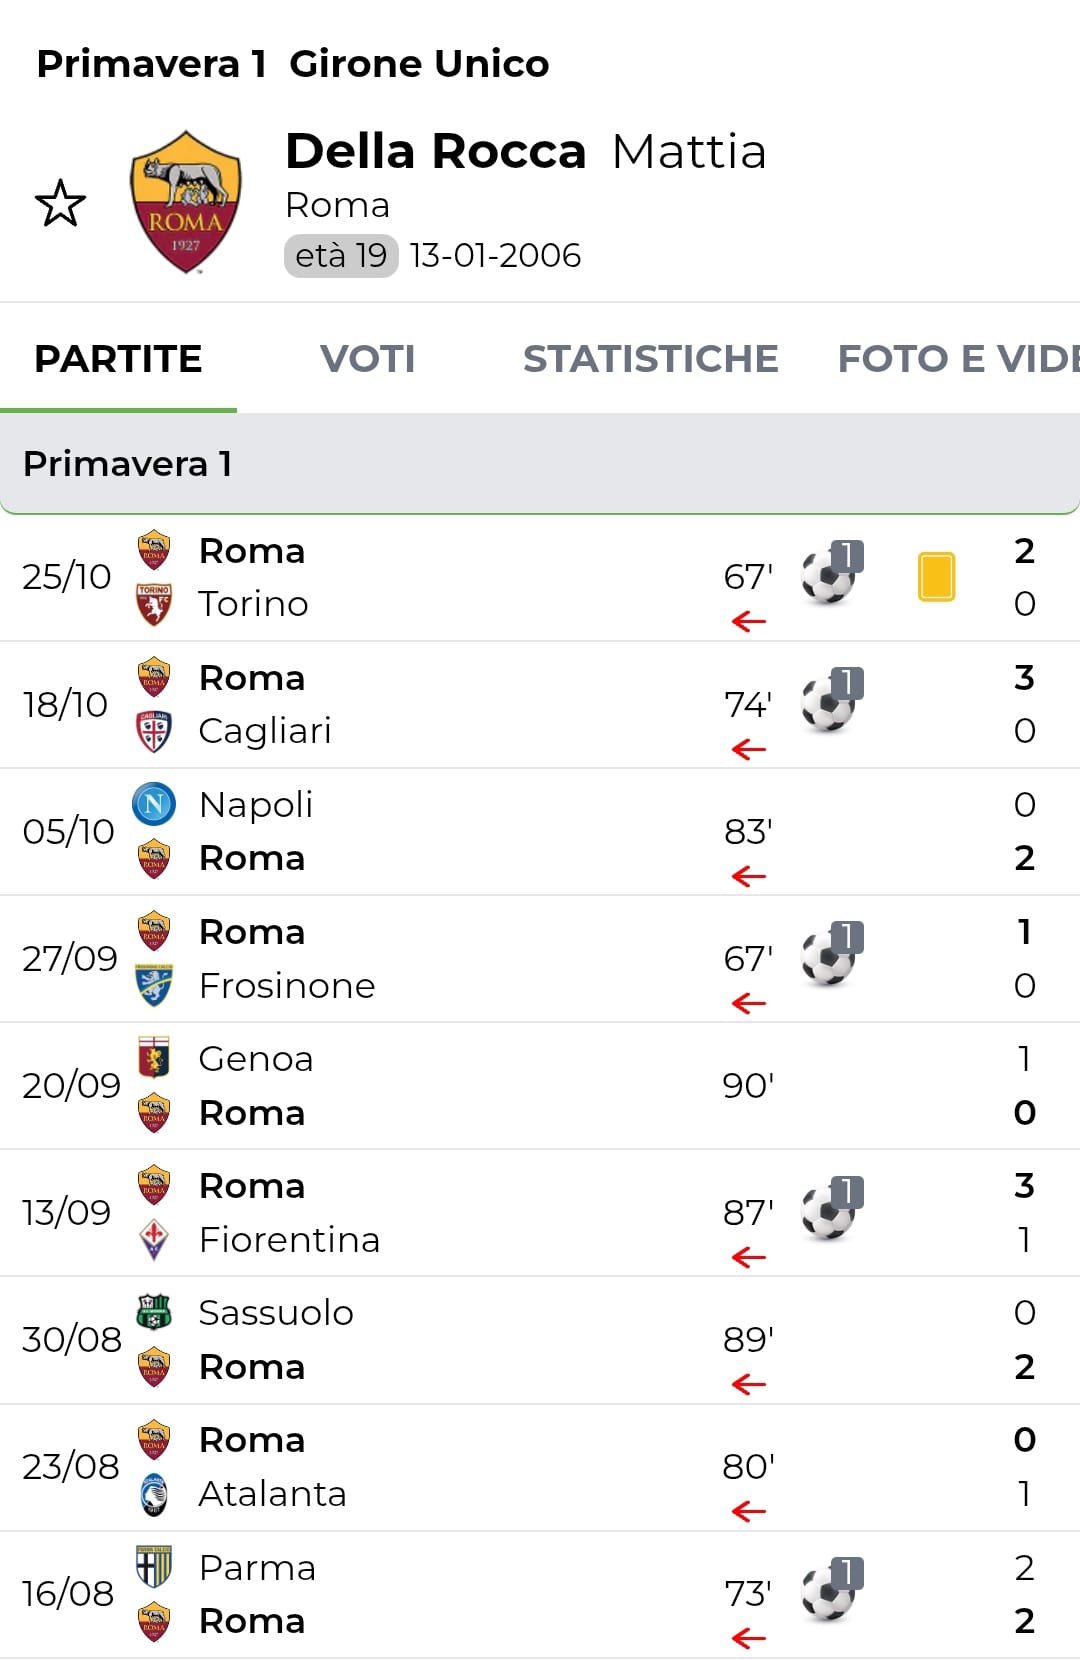Click the goal ball icon in Roma-Cagliari match
This screenshot has height=1660, width=1080.
pyautogui.click(x=830, y=701)
